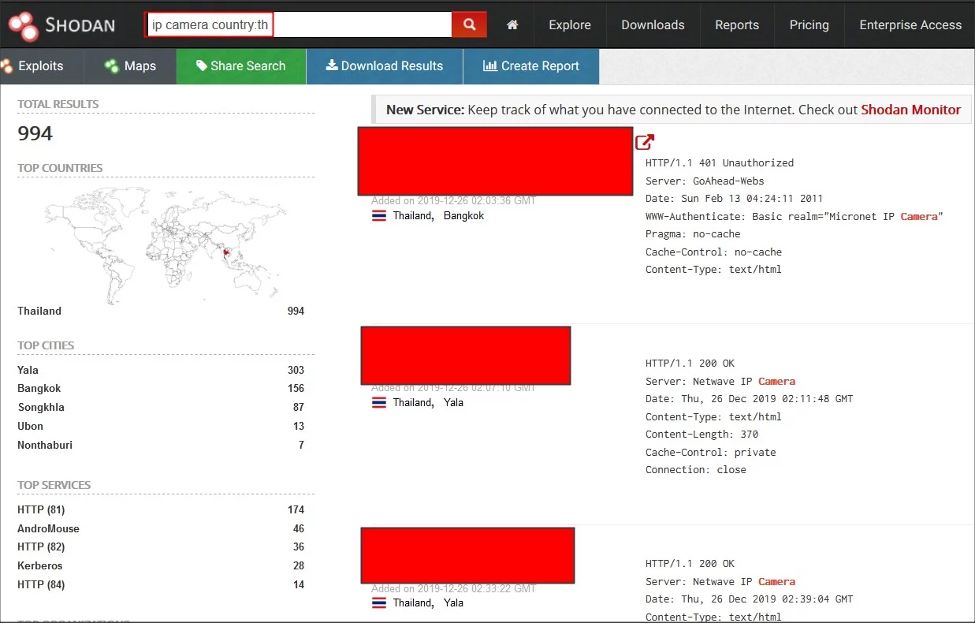Filter by city Songkhla
Viewport: 977px width, 625px height.
click(41, 408)
